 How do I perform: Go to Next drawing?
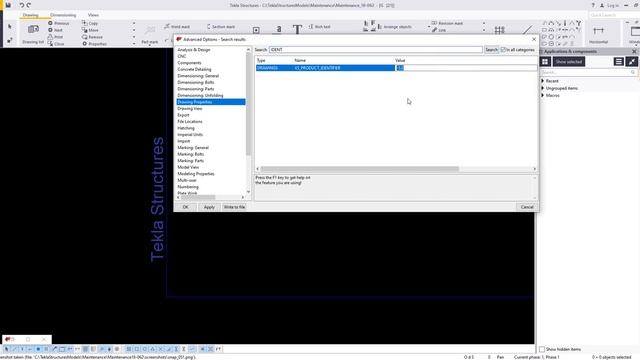(56, 30)
